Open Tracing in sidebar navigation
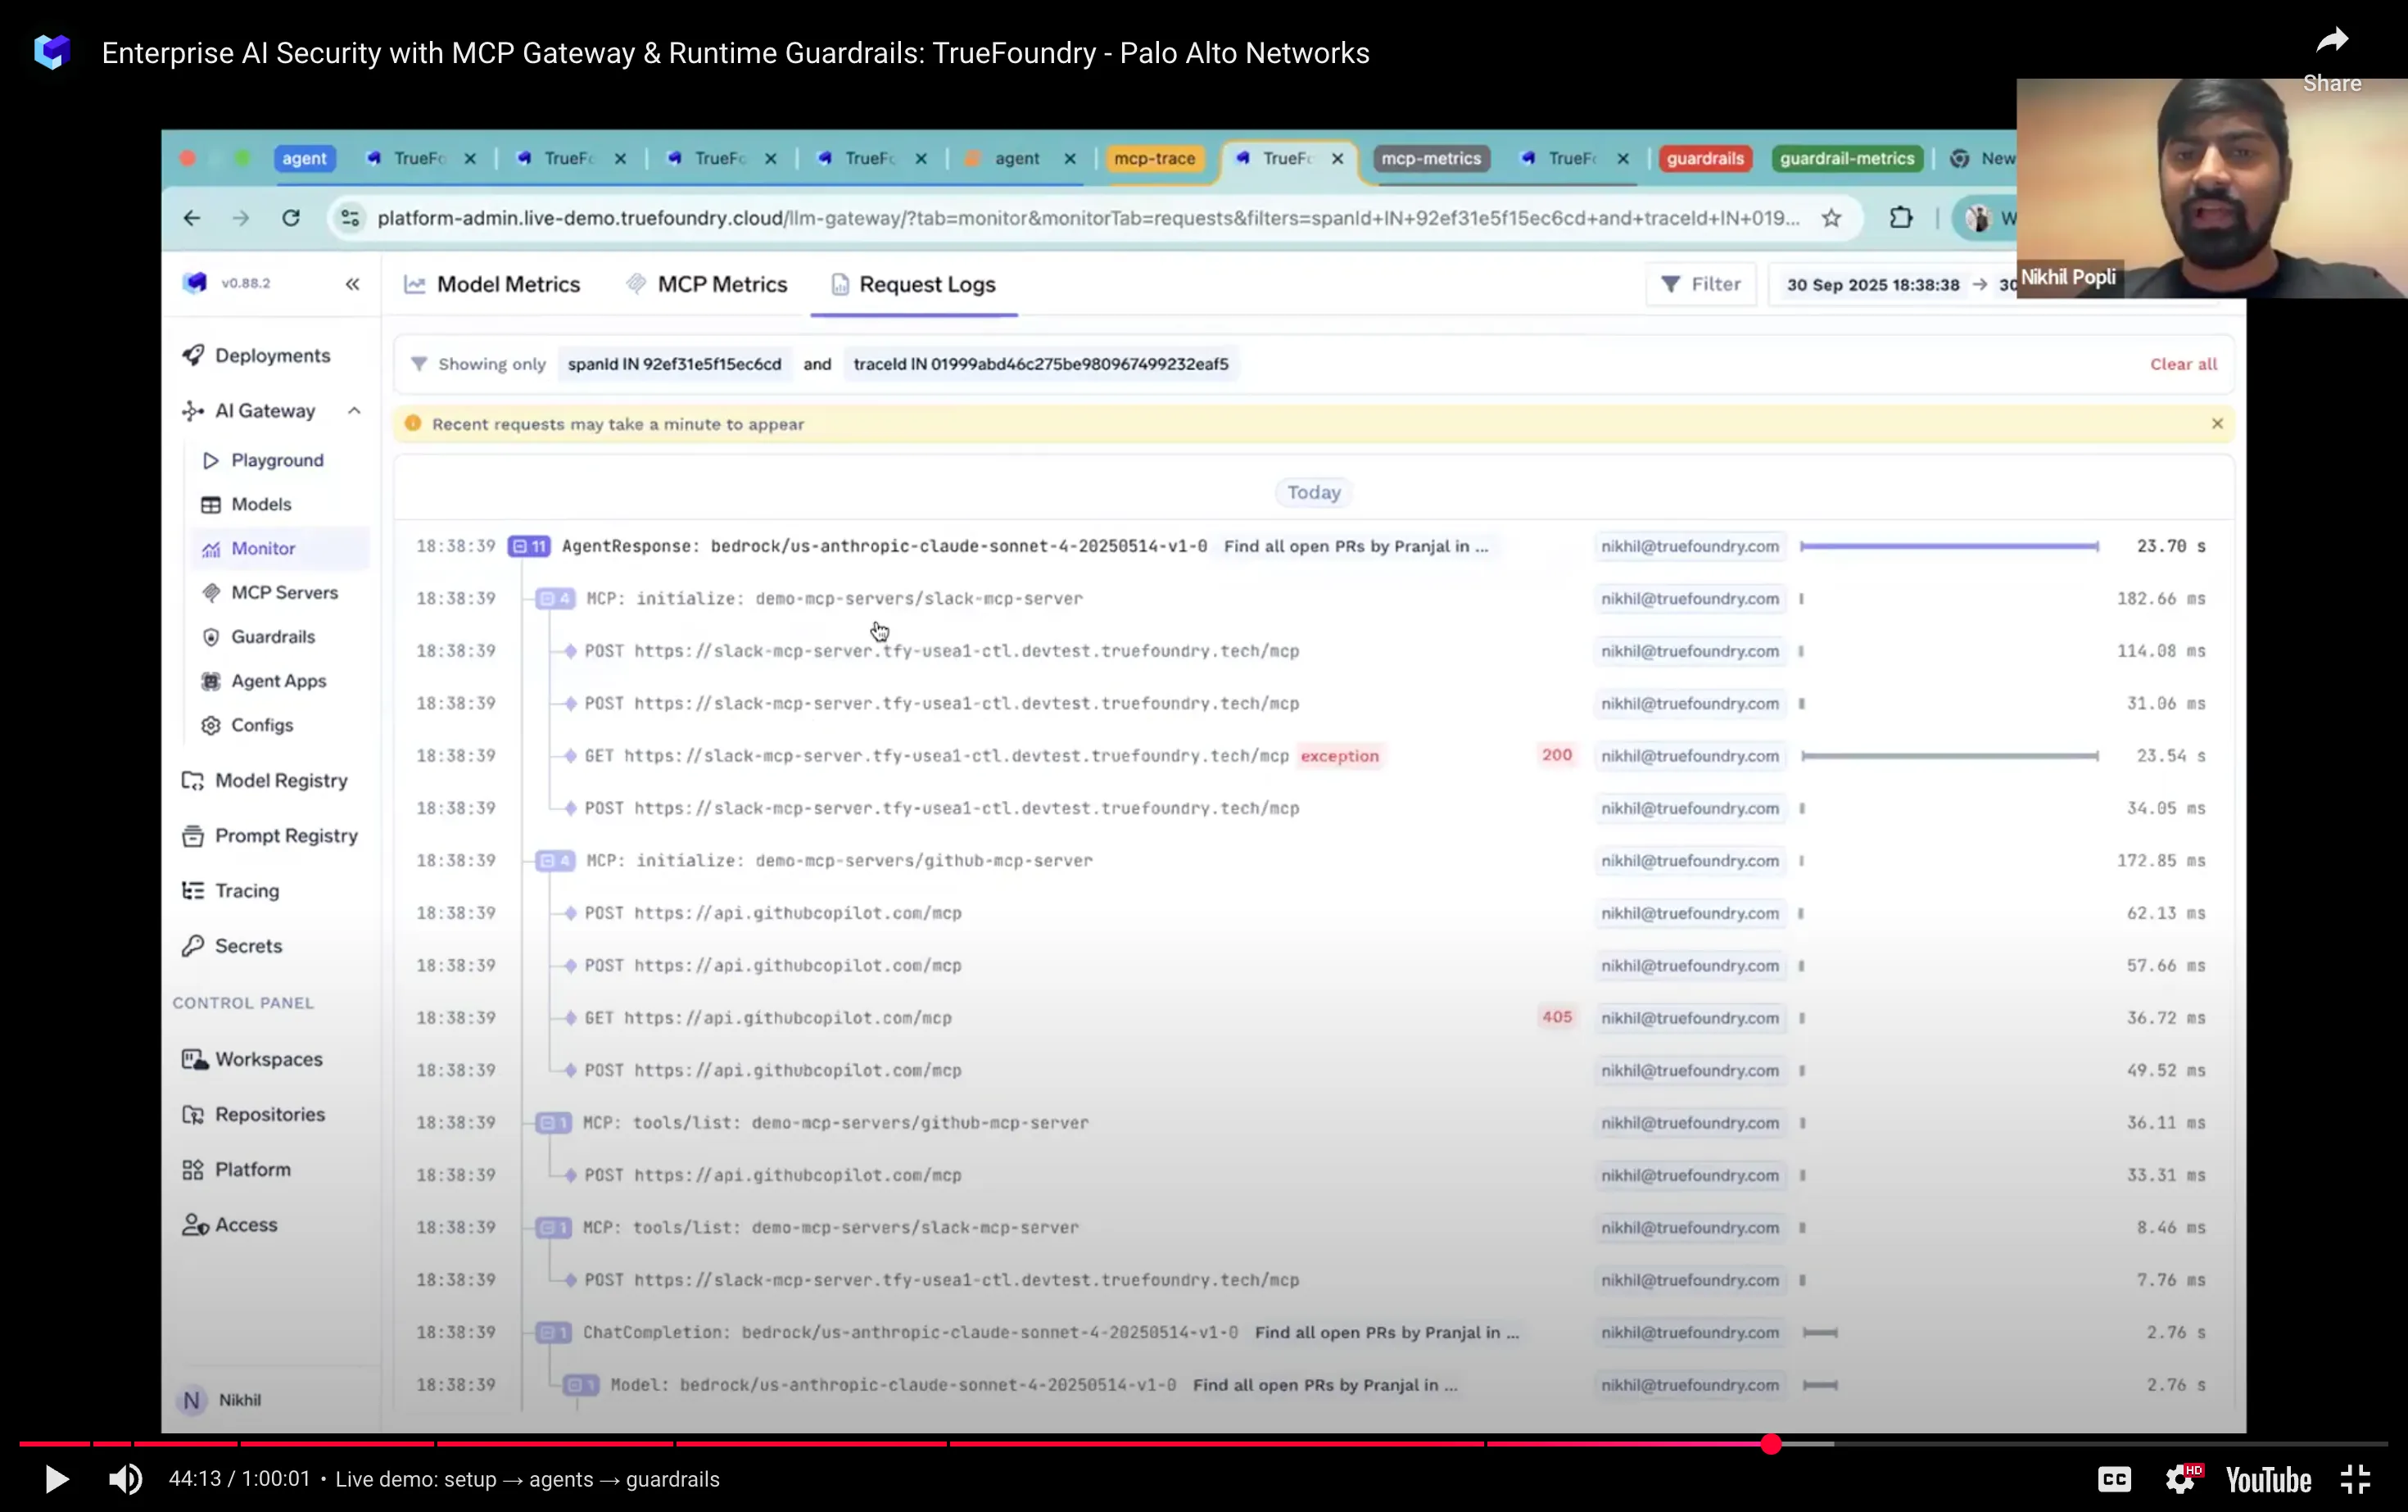The image size is (2408, 1512). [246, 891]
